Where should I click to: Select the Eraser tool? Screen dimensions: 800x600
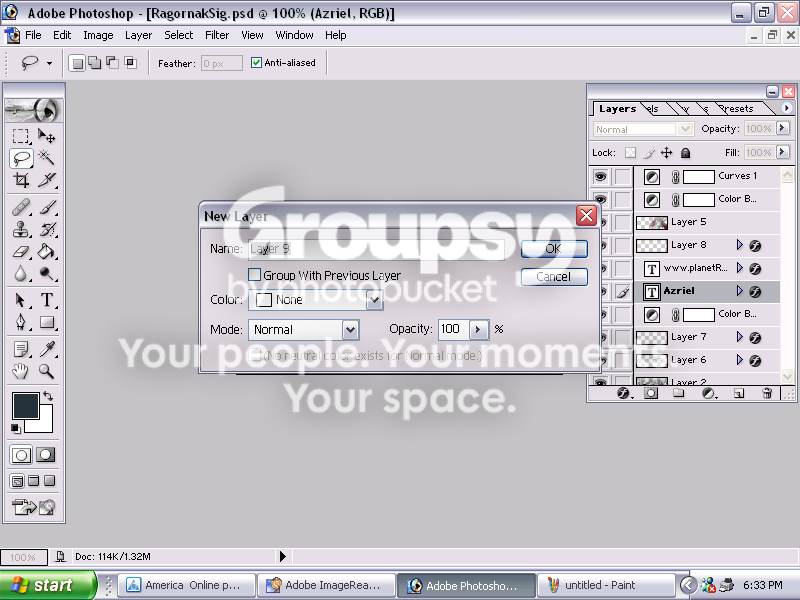coord(21,252)
